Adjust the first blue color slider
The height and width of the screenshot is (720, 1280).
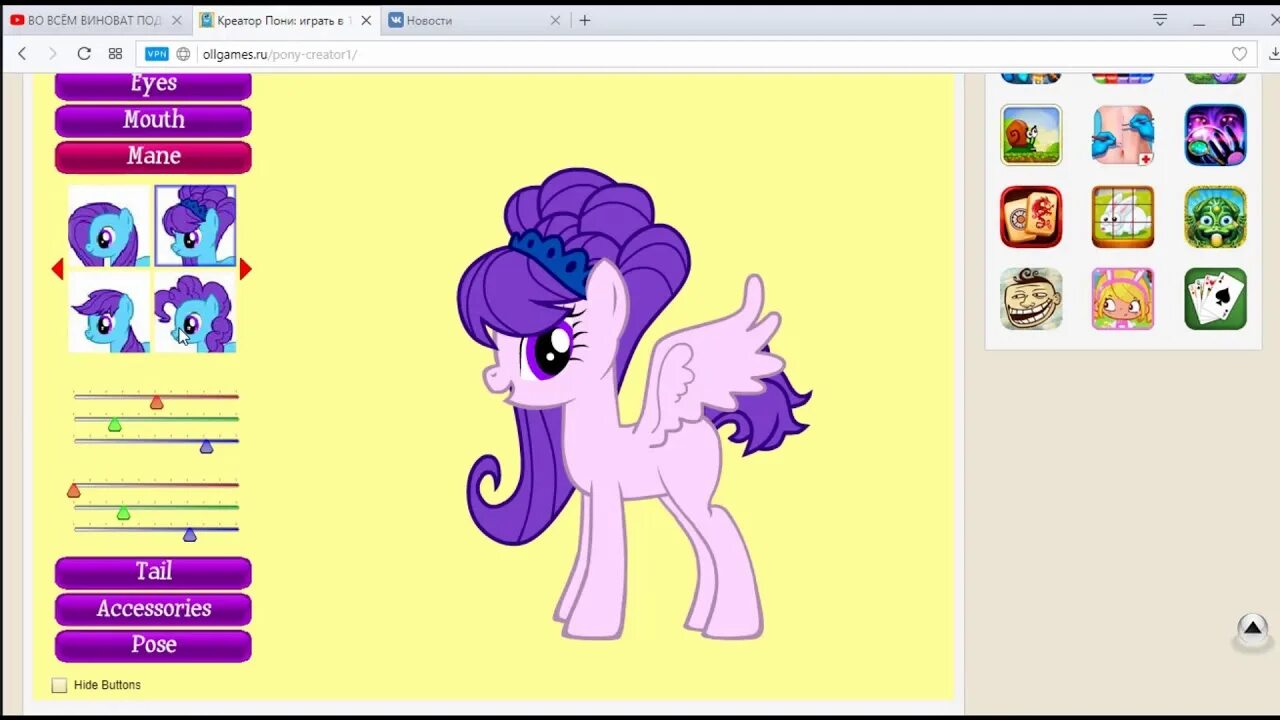click(206, 447)
